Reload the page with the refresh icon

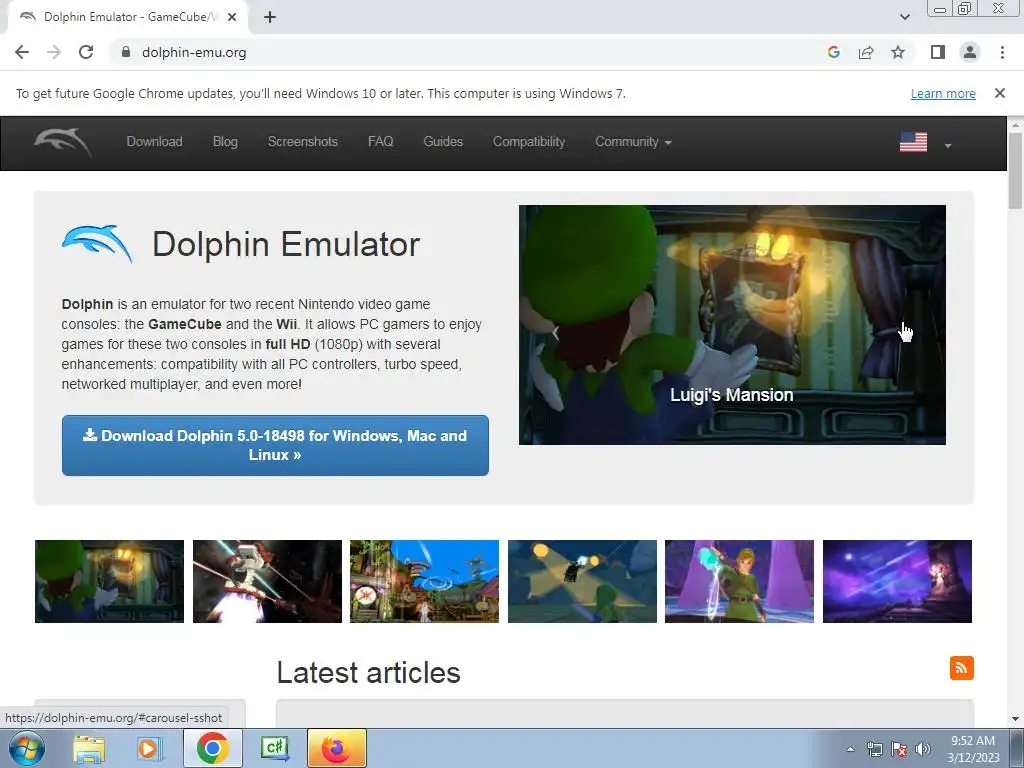click(x=86, y=52)
